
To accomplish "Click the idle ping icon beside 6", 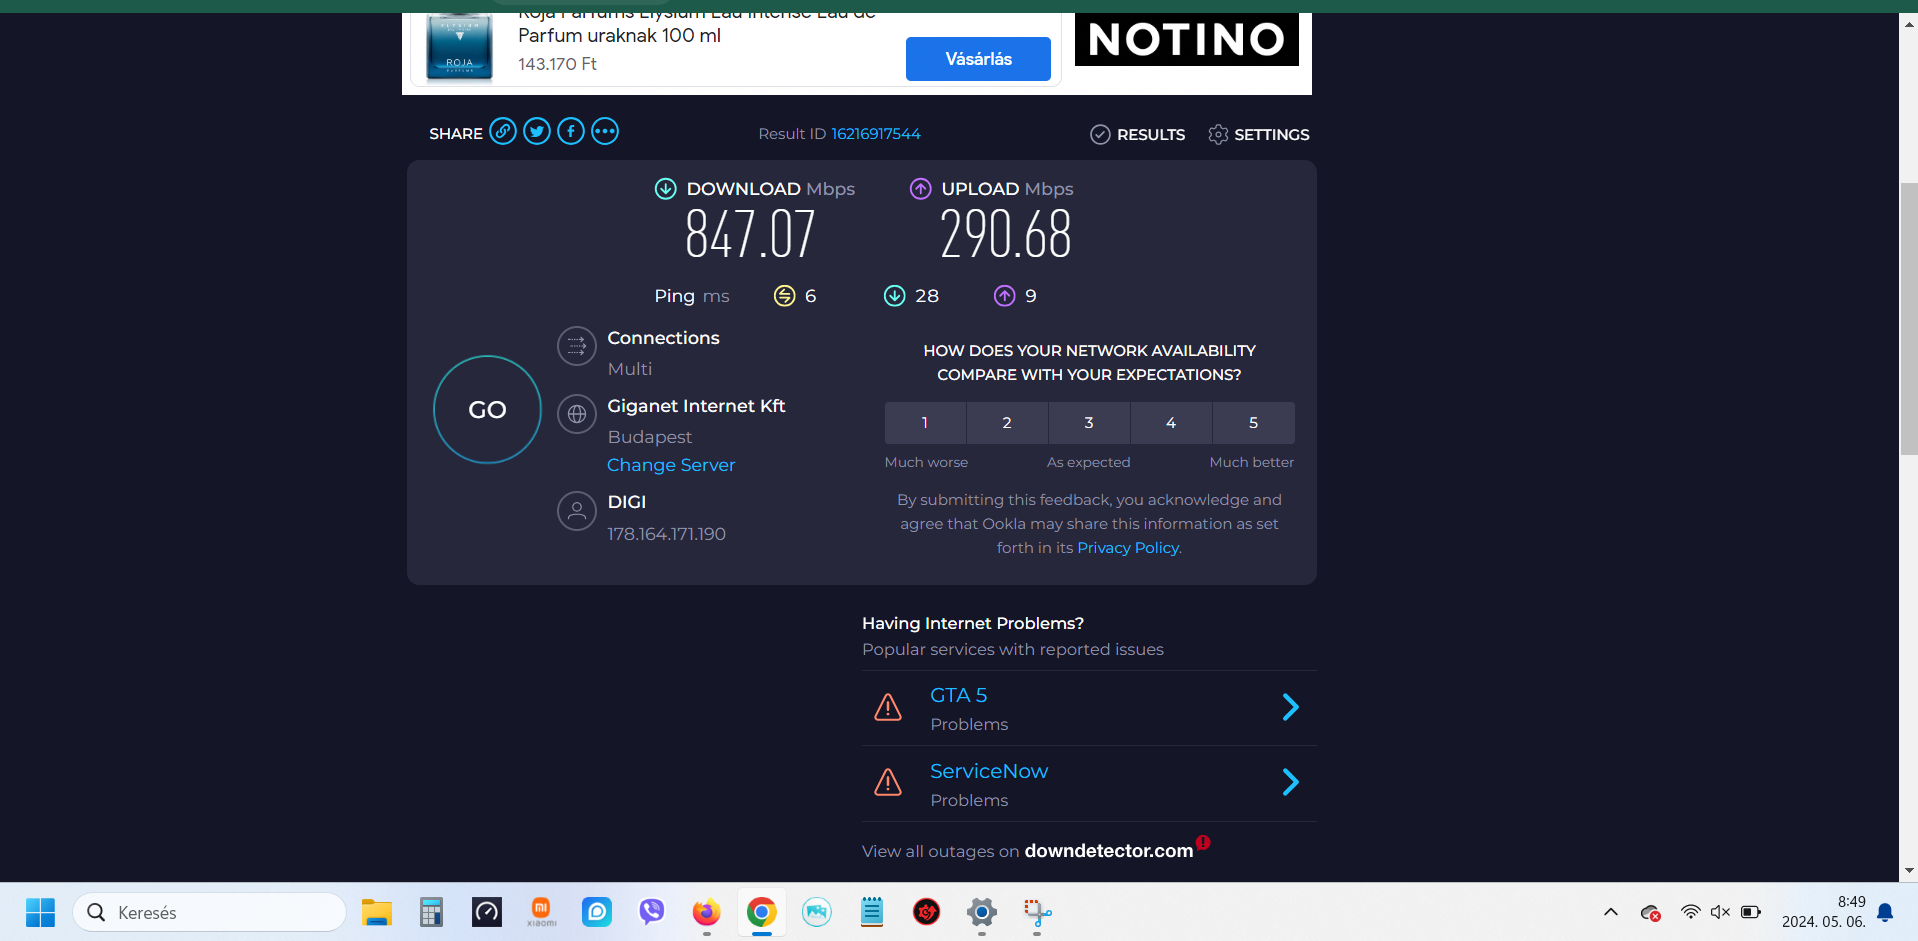I will pos(785,296).
